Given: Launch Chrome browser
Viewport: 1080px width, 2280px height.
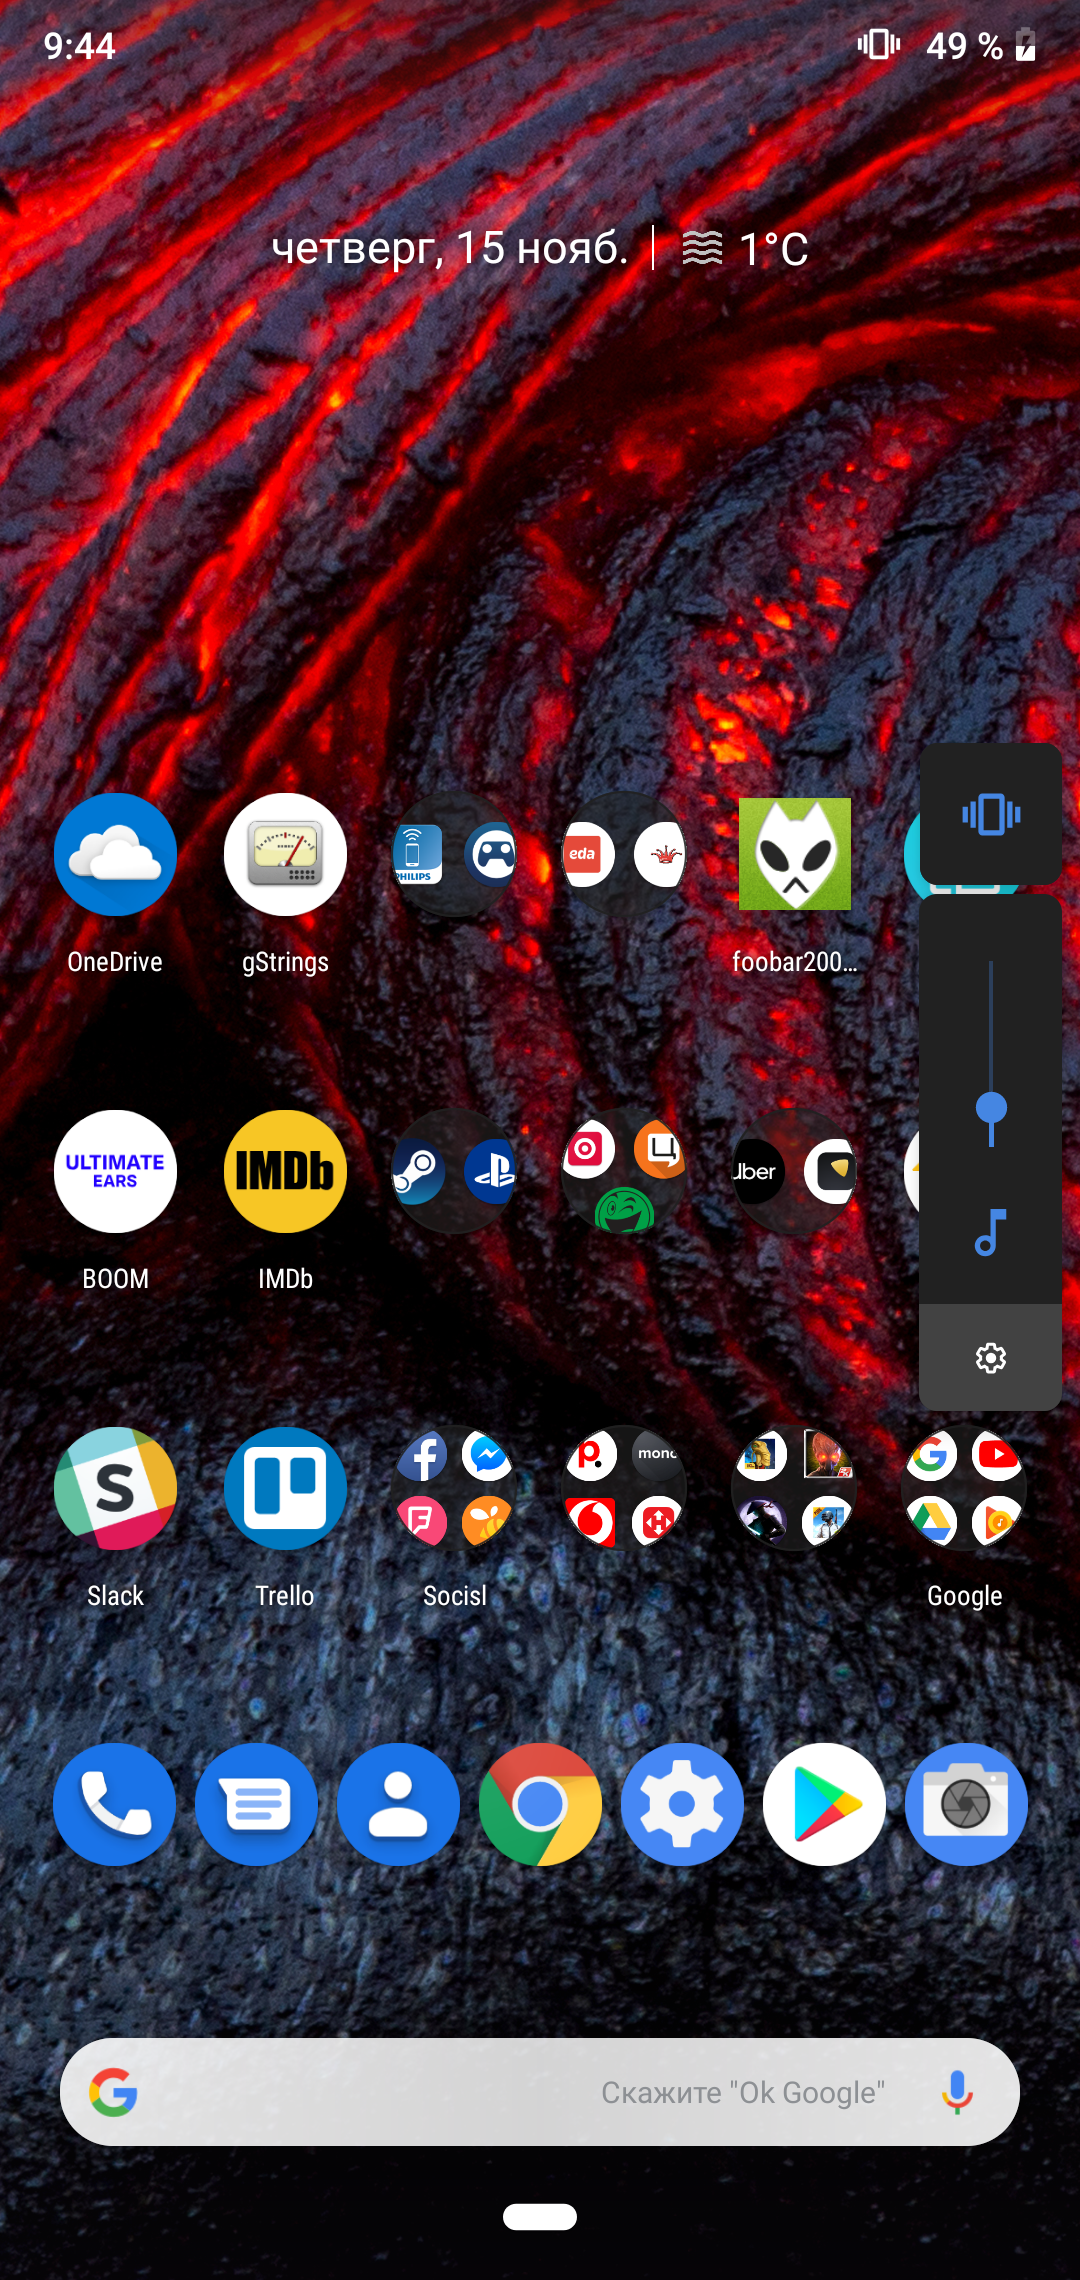Looking at the screenshot, I should (x=541, y=1805).
